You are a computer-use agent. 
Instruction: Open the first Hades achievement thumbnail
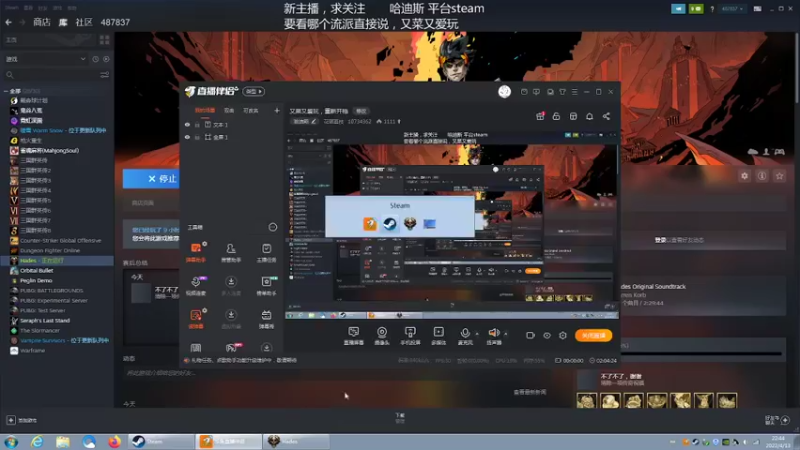pos(587,401)
